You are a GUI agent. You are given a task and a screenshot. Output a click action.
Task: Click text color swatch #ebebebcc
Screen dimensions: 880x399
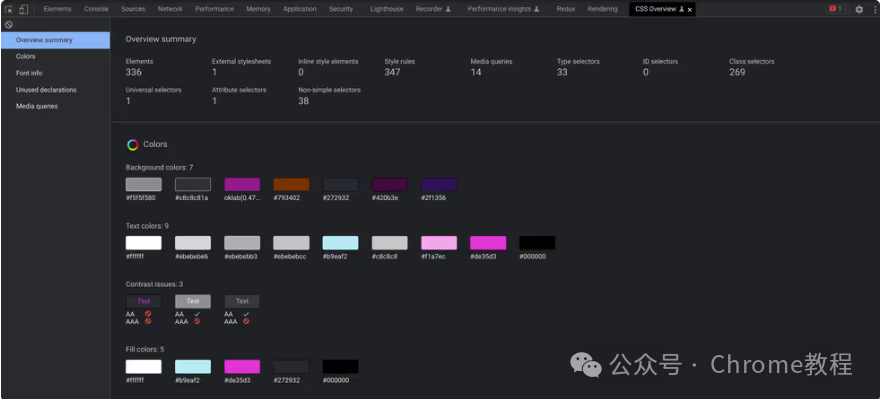(291, 243)
